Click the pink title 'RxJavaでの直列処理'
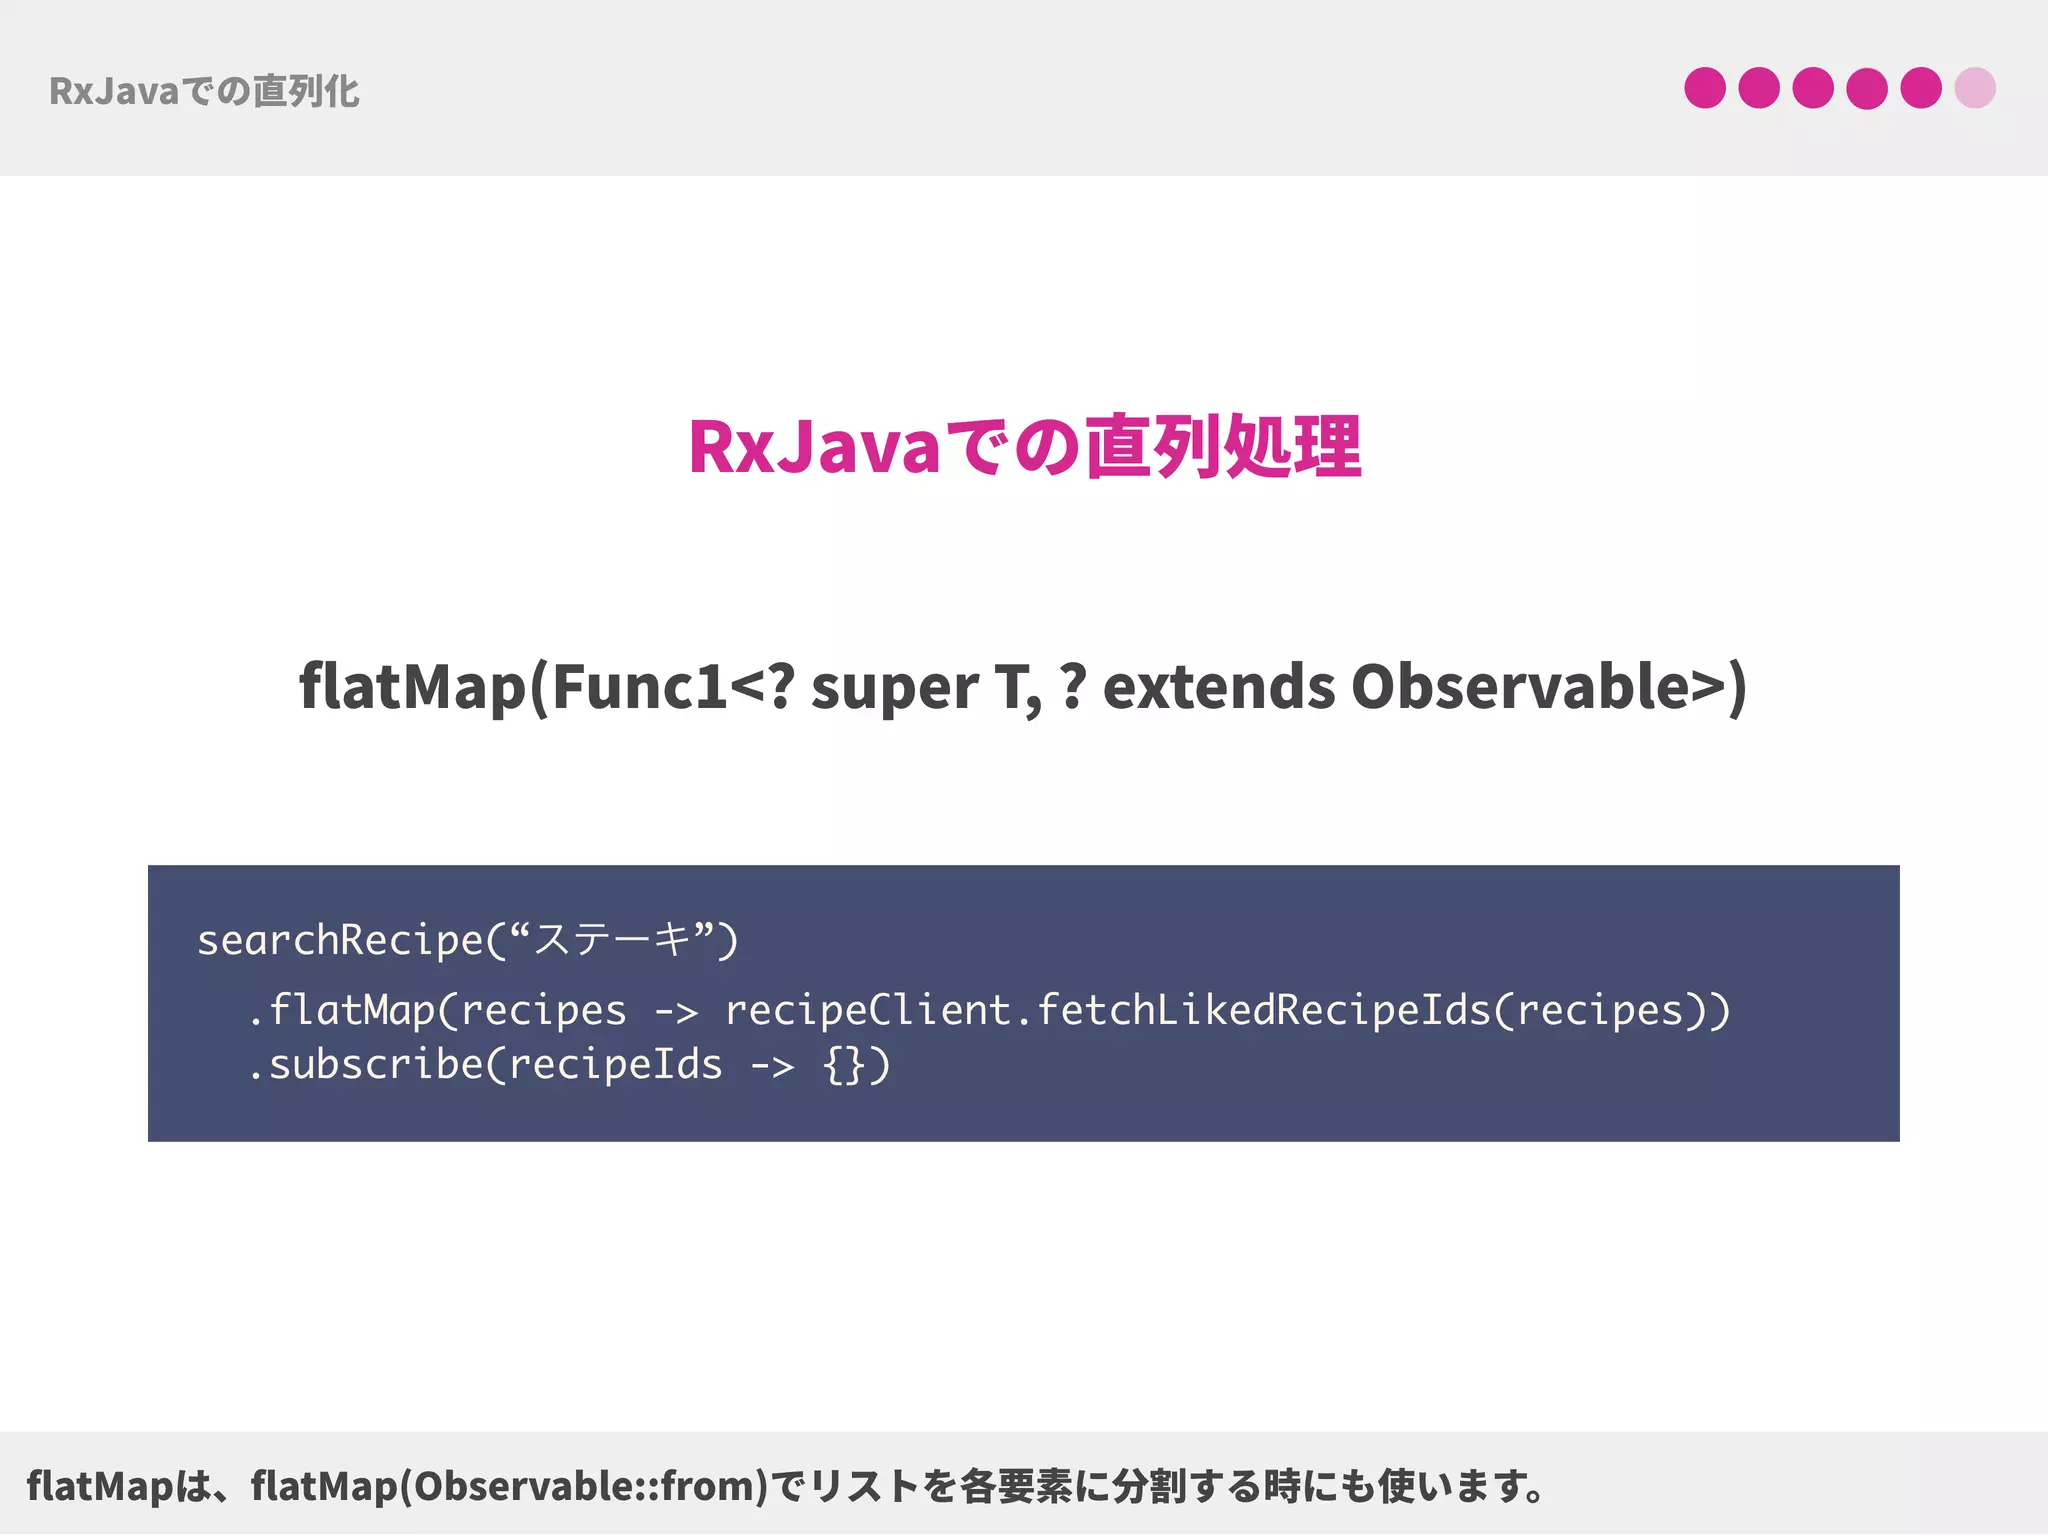This screenshot has width=2048, height=1536. point(1024,447)
